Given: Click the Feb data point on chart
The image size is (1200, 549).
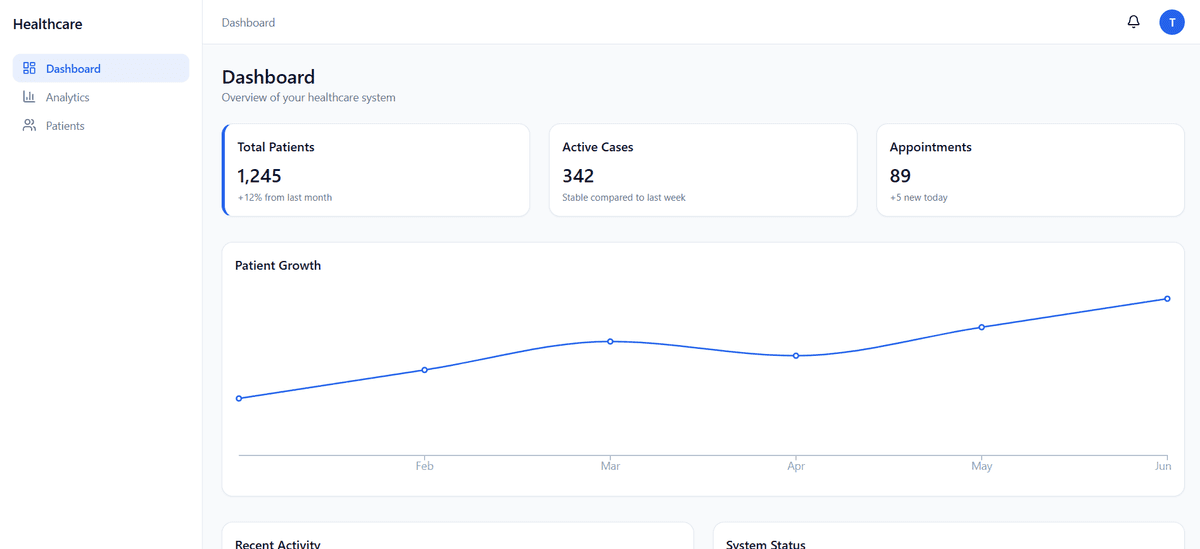Looking at the screenshot, I should pos(424,370).
